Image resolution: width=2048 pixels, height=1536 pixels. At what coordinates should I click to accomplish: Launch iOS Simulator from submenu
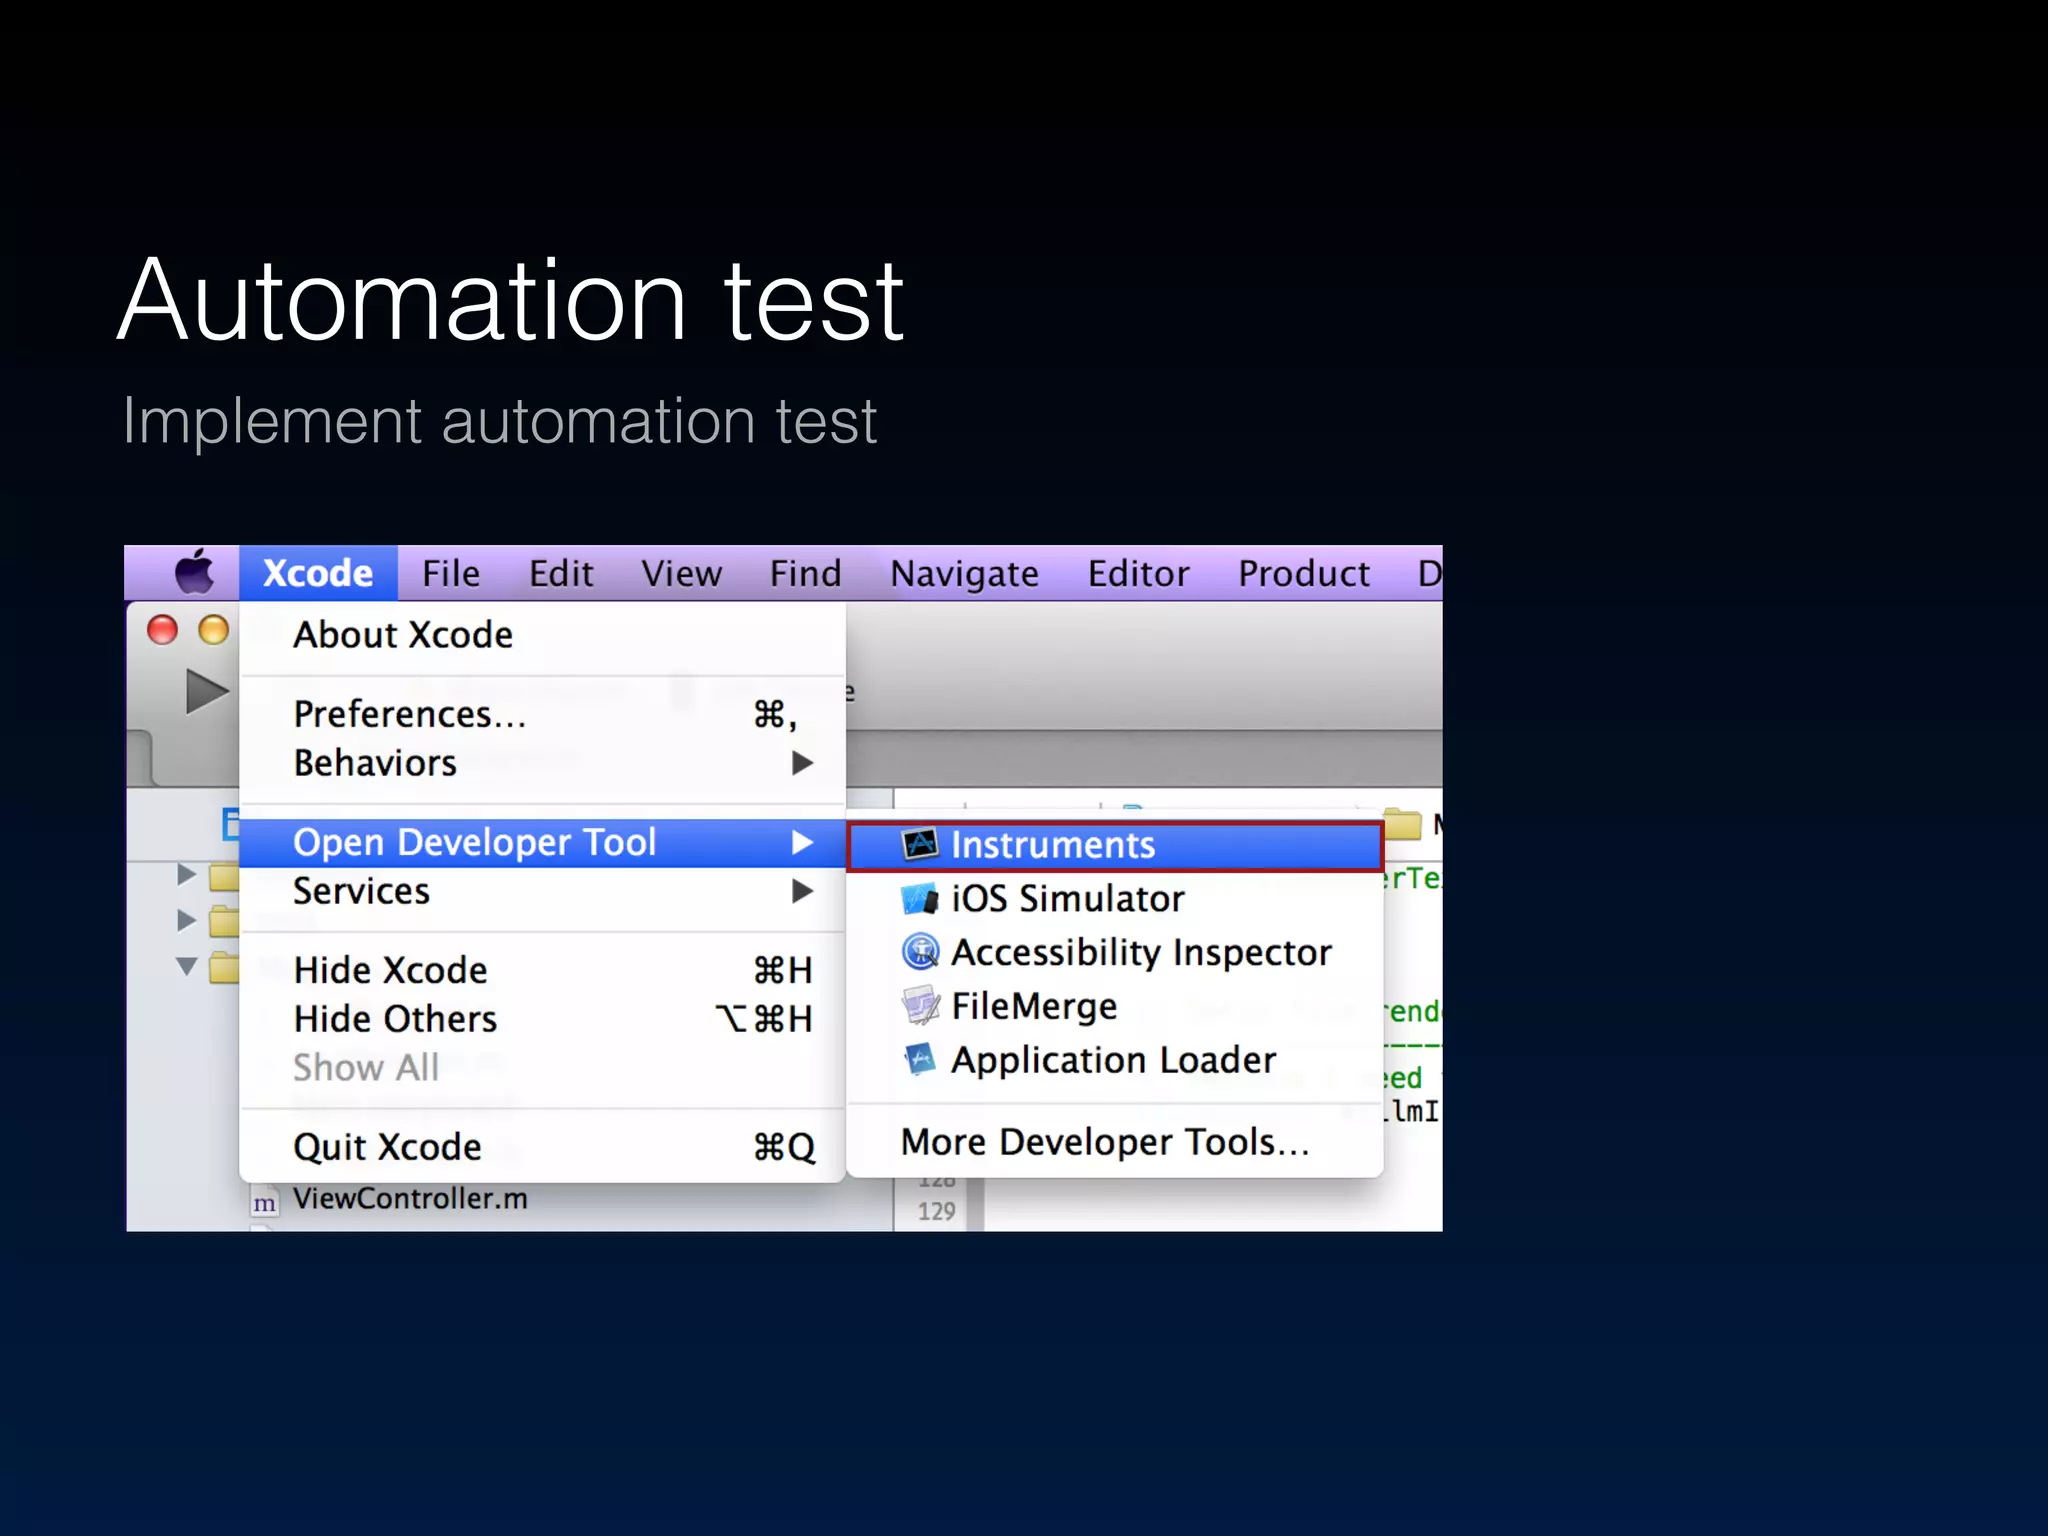(1115, 899)
